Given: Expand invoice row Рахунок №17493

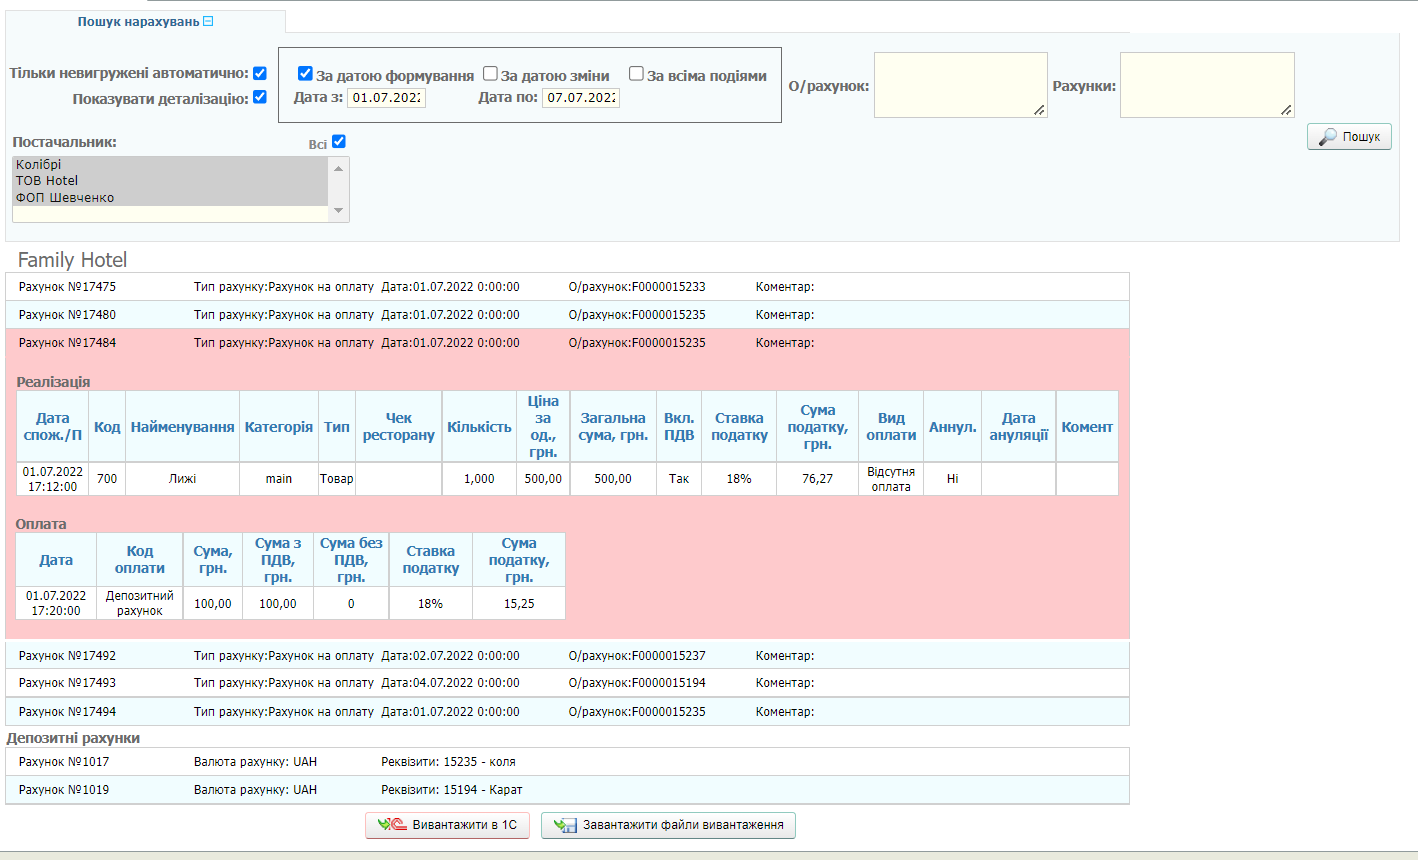Looking at the screenshot, I should click(x=67, y=683).
